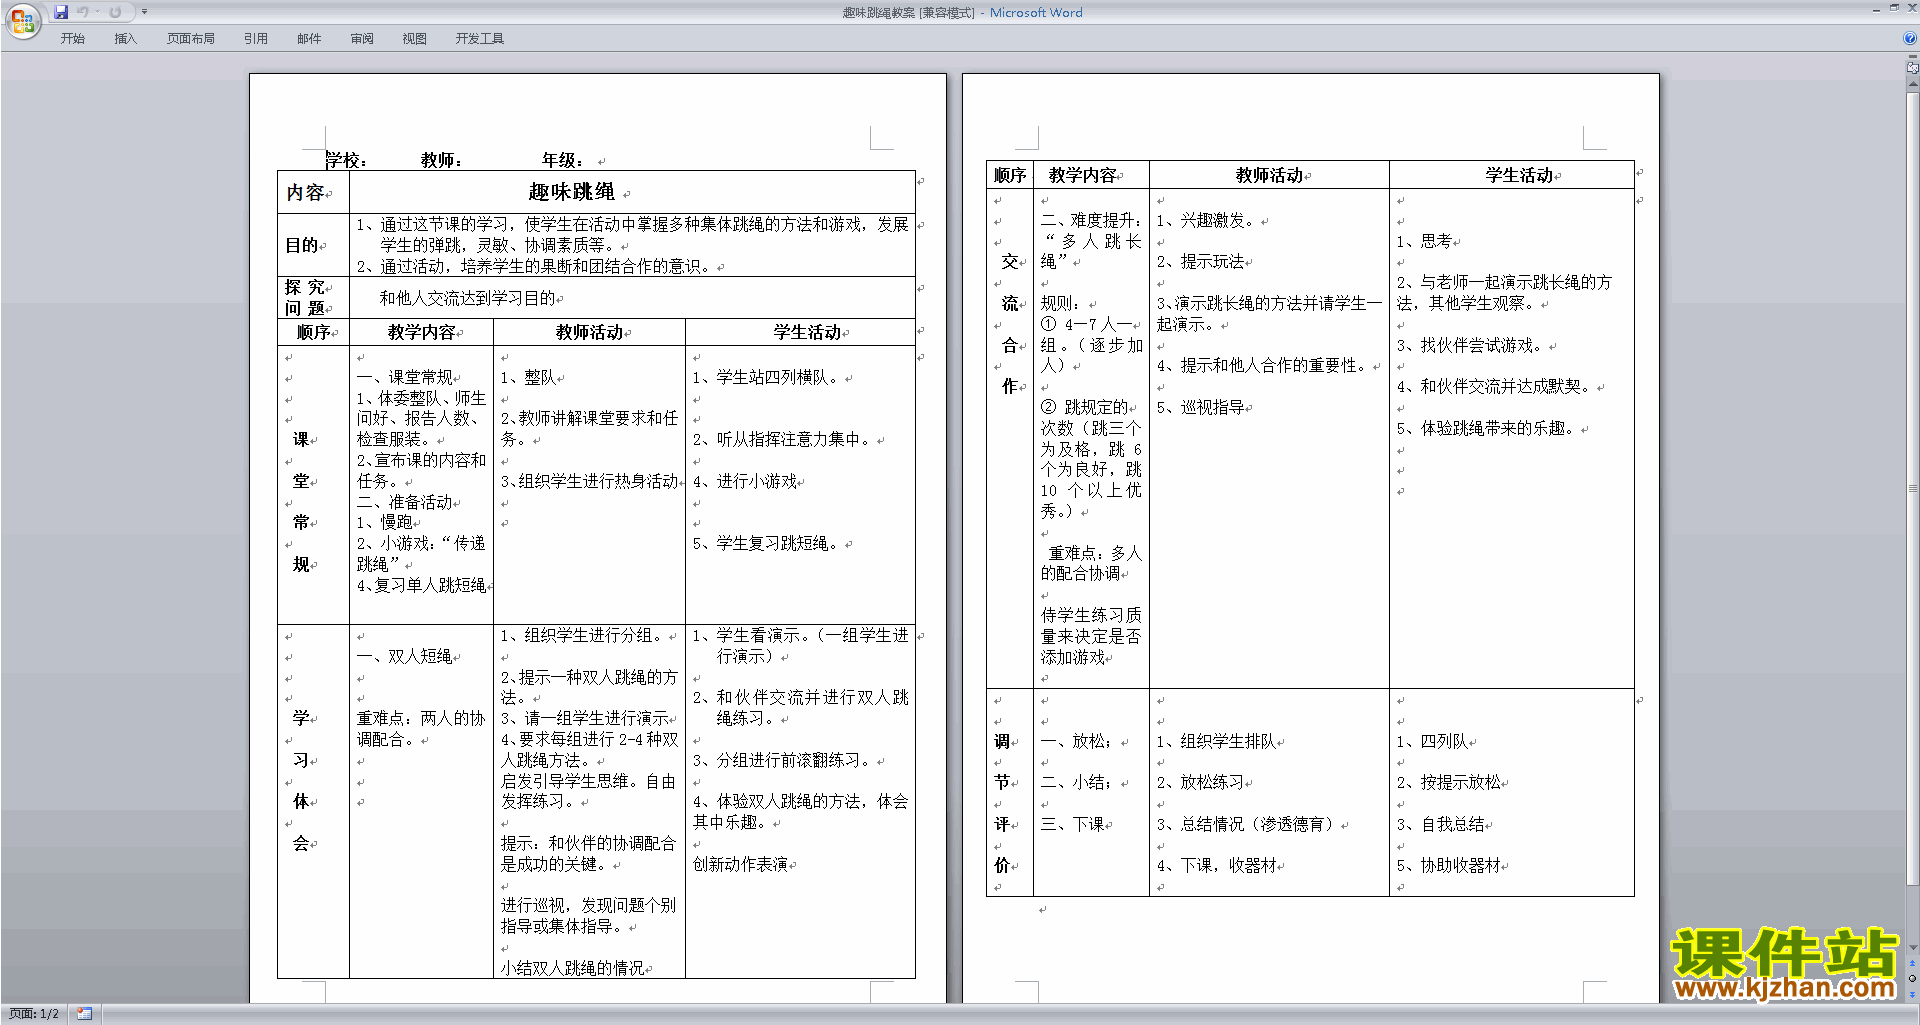Click the 教学内容 header on page two
Viewport: 1920px width, 1025px height.
(1083, 175)
